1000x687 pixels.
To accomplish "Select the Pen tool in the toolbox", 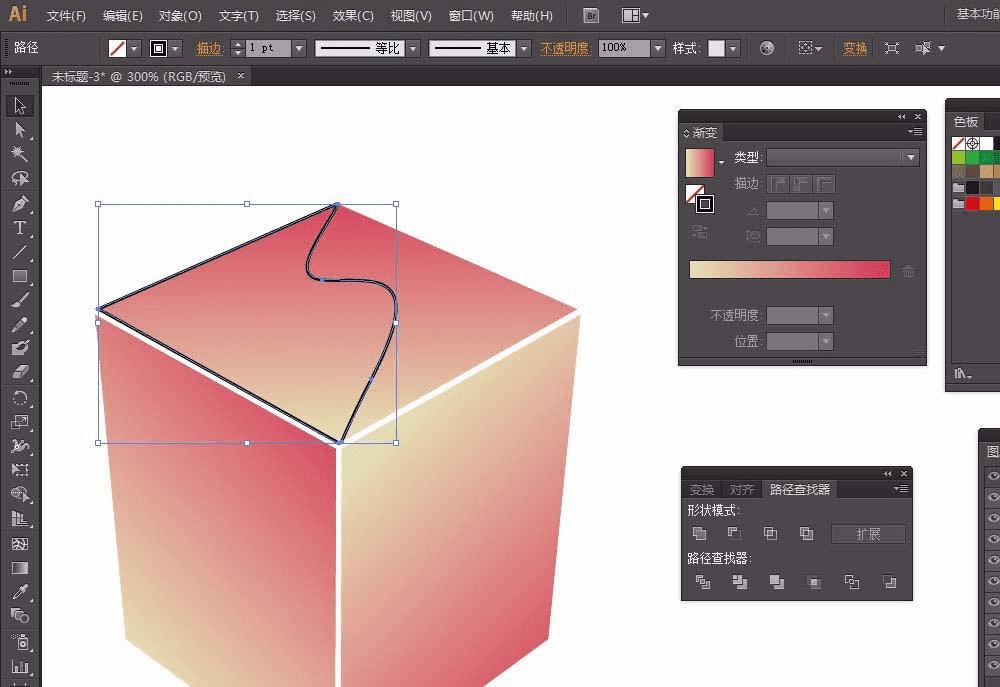I will (x=19, y=203).
